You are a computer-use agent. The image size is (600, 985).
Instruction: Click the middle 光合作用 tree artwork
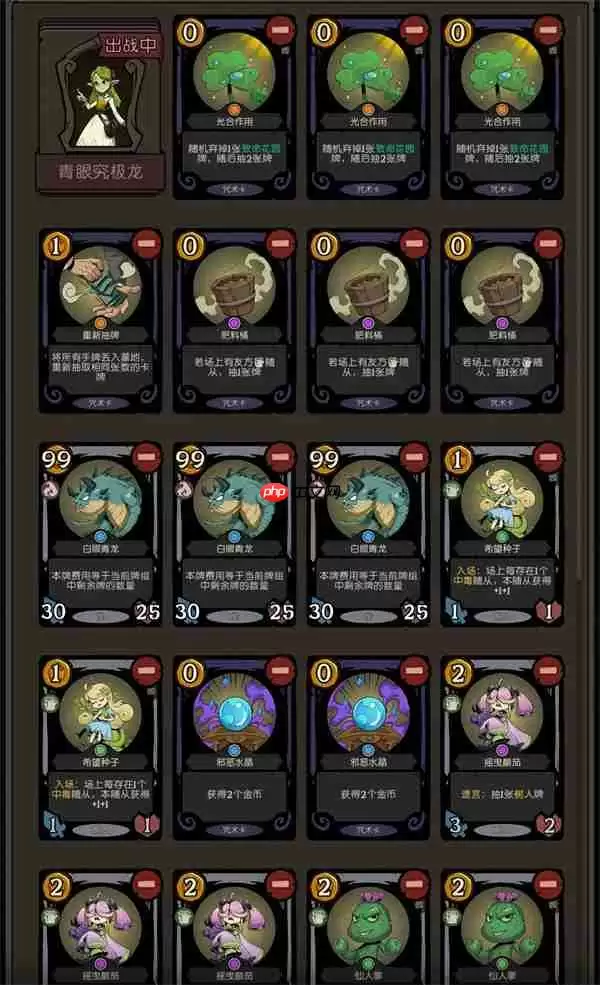[368, 72]
